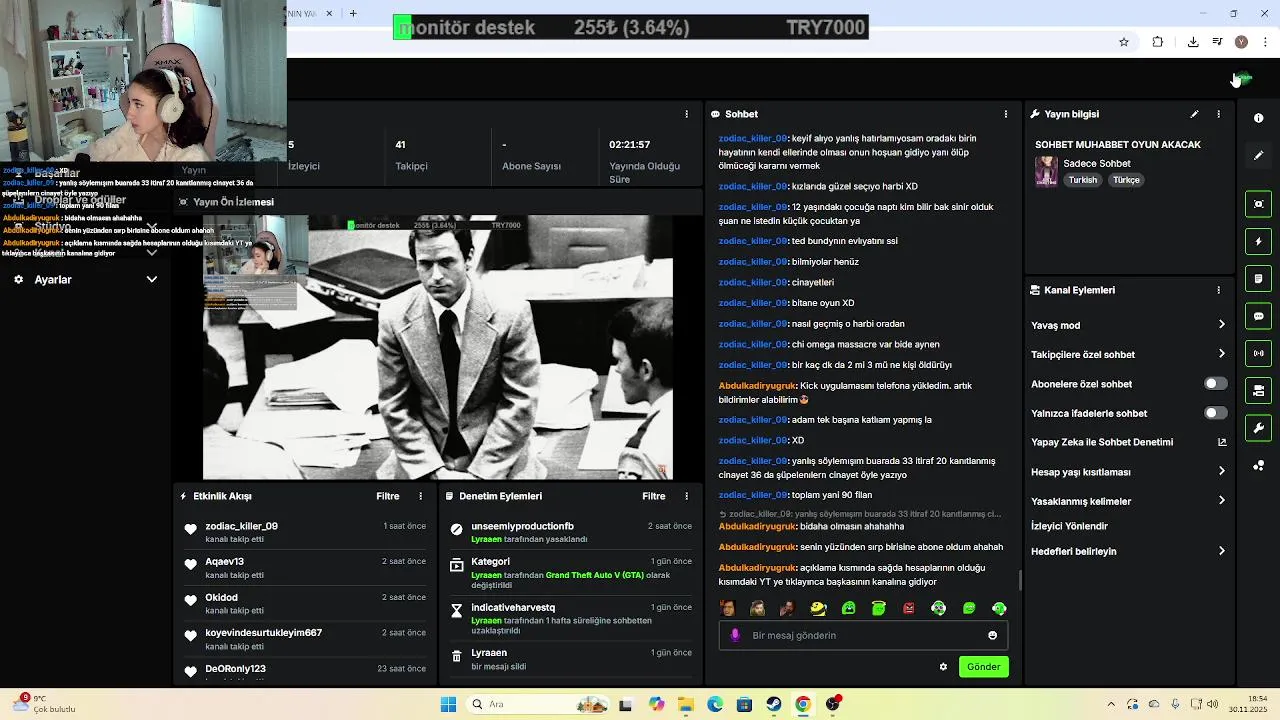The height and width of the screenshot is (720, 1280).
Task: Open the Sohbet panel options menu
Action: [x=1005, y=114]
